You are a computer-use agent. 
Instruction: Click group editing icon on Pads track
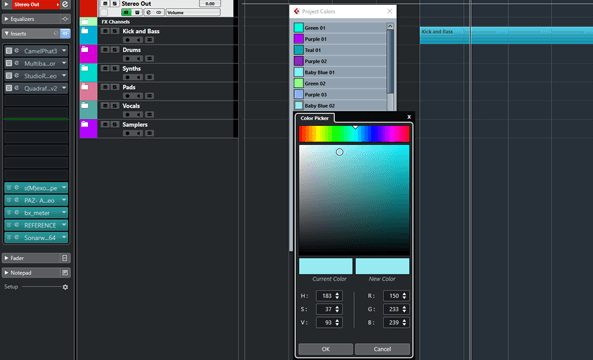(150, 96)
